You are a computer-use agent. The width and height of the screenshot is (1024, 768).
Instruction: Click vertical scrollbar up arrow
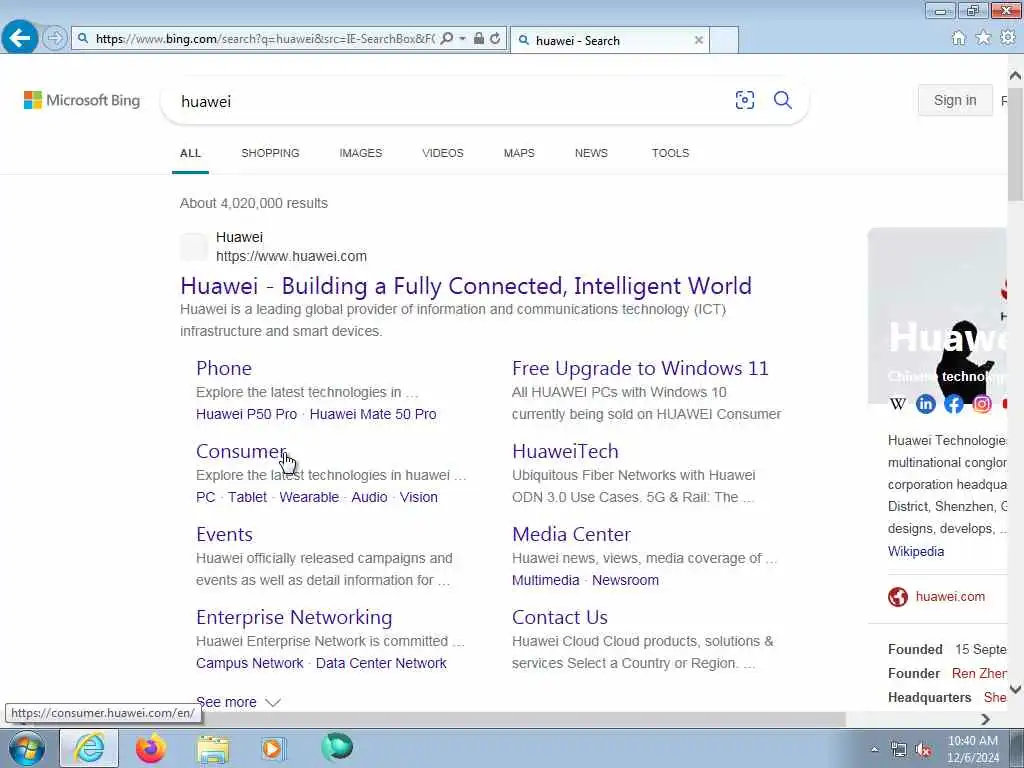(1015, 75)
